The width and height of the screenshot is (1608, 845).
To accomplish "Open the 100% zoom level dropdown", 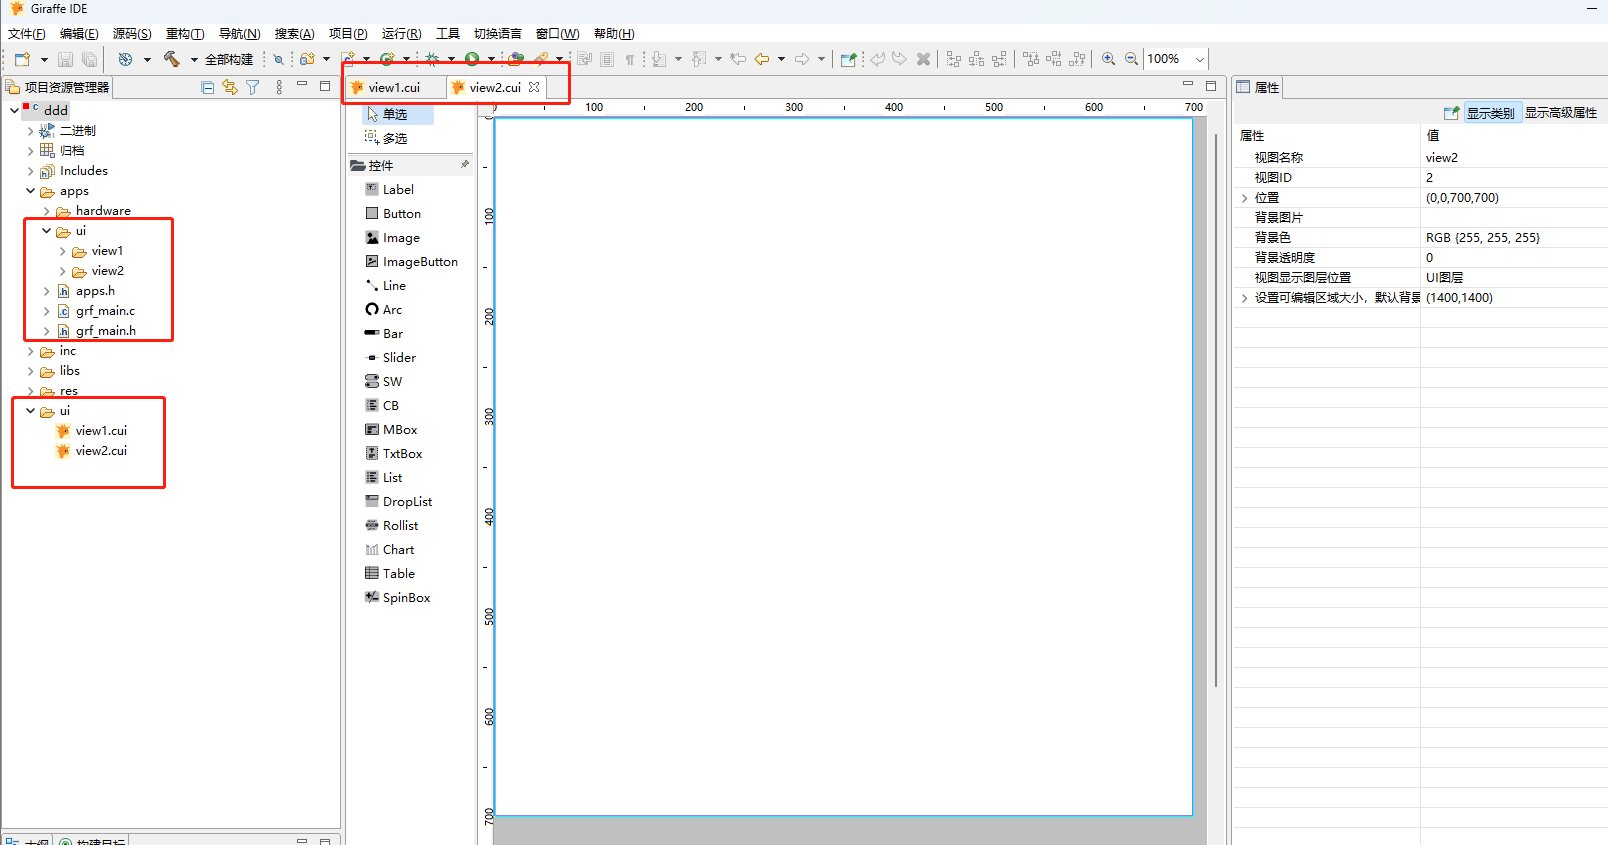I will tap(1200, 59).
